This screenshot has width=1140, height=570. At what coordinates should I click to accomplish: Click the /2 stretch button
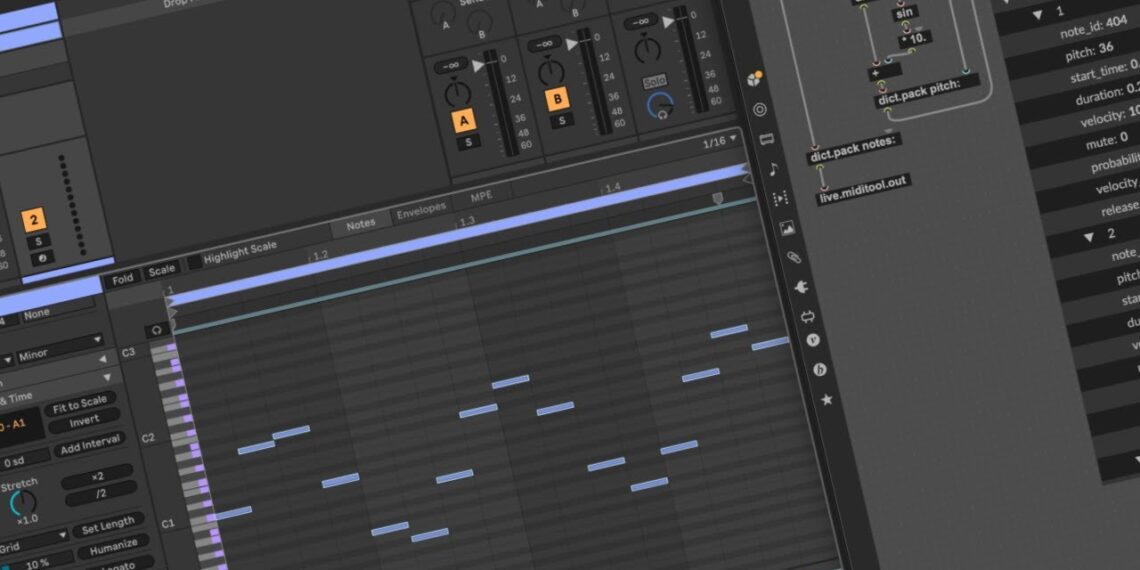101,494
